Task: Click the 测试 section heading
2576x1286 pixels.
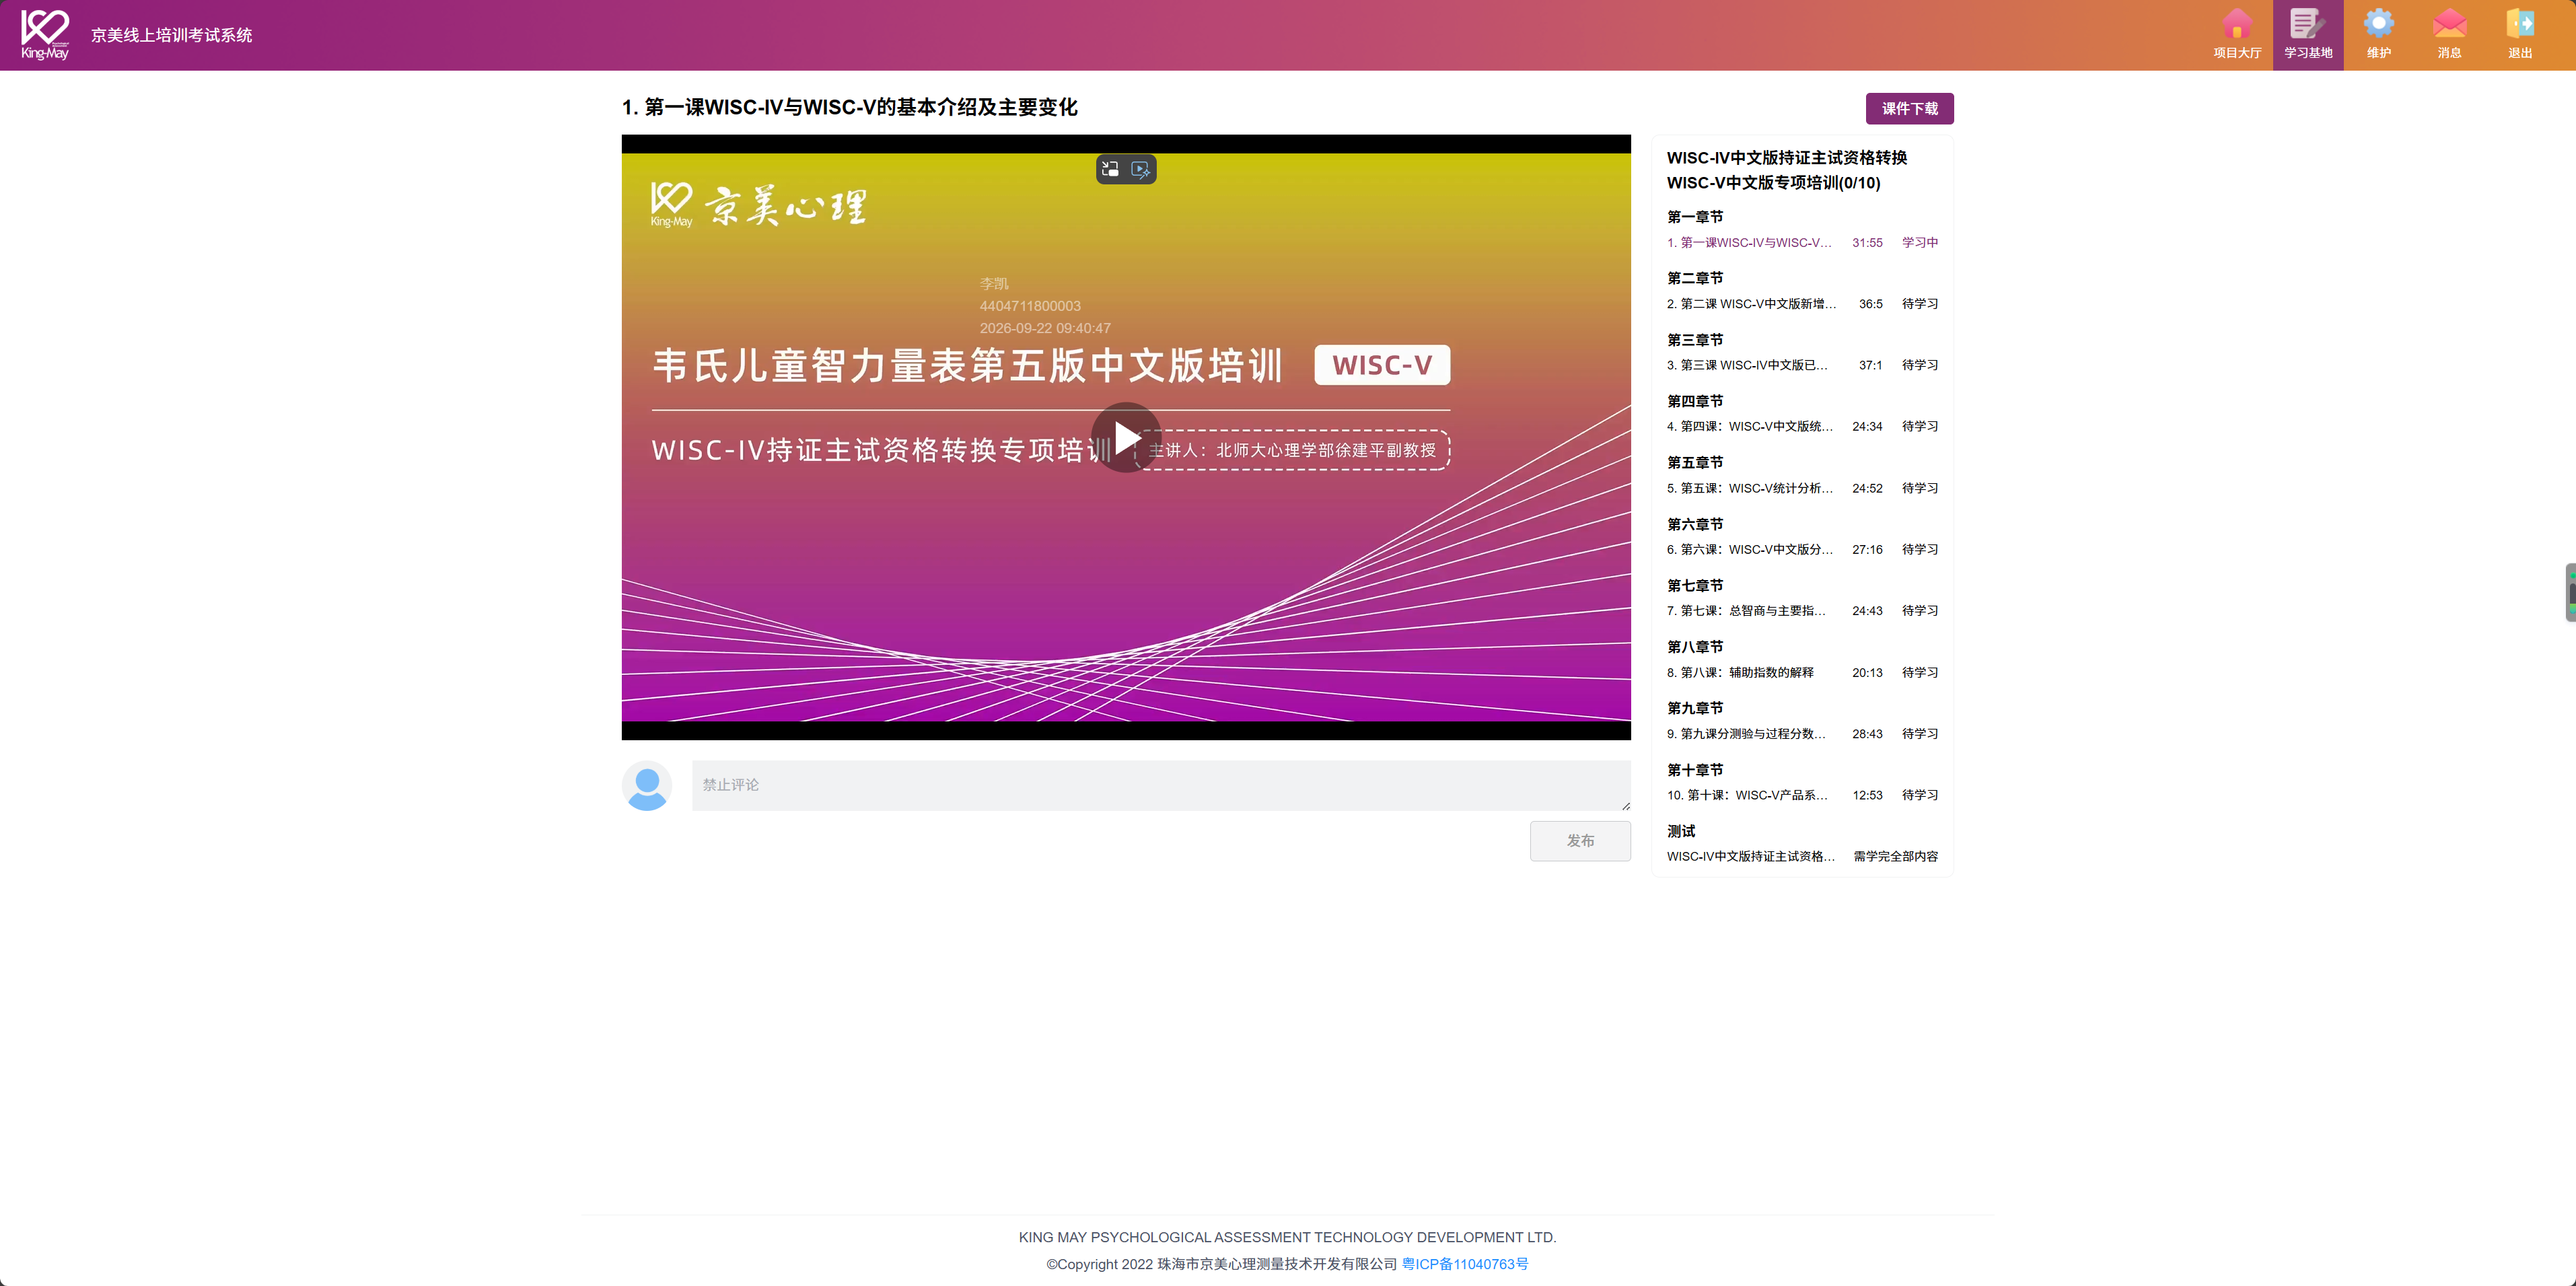Action: [x=1681, y=831]
